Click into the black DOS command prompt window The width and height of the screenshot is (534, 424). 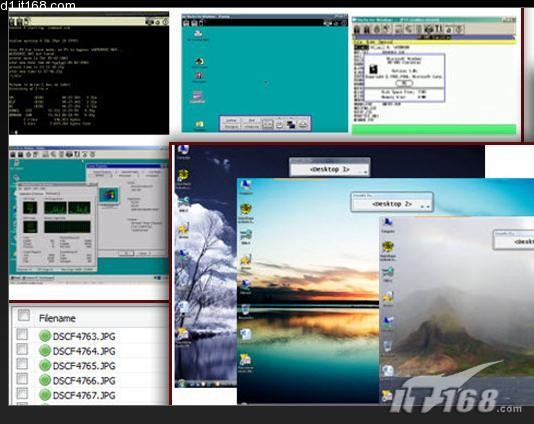pyautogui.click(x=89, y=80)
